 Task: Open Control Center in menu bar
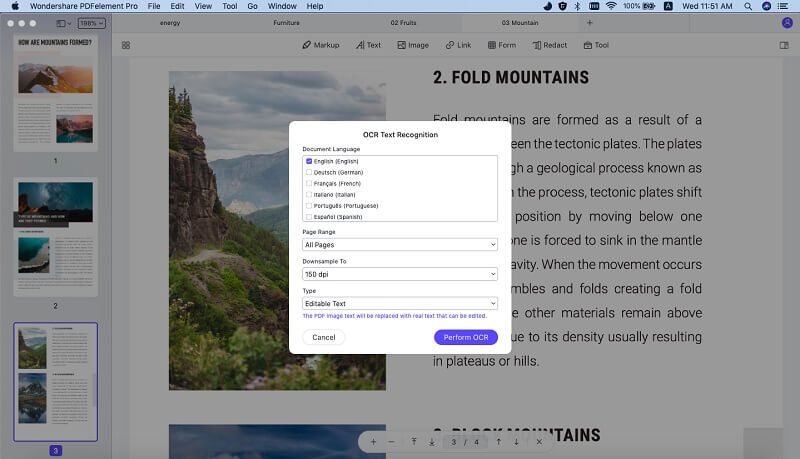coord(783,6)
